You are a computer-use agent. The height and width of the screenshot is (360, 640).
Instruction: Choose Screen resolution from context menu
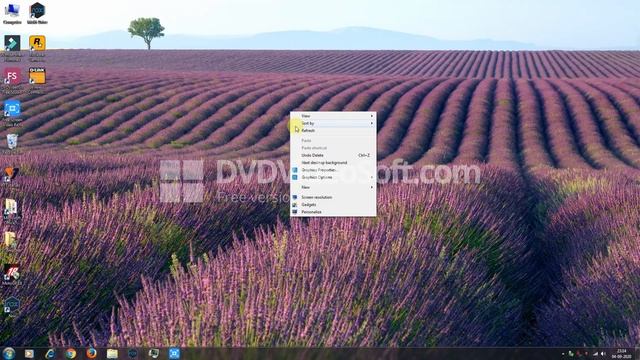(333, 198)
